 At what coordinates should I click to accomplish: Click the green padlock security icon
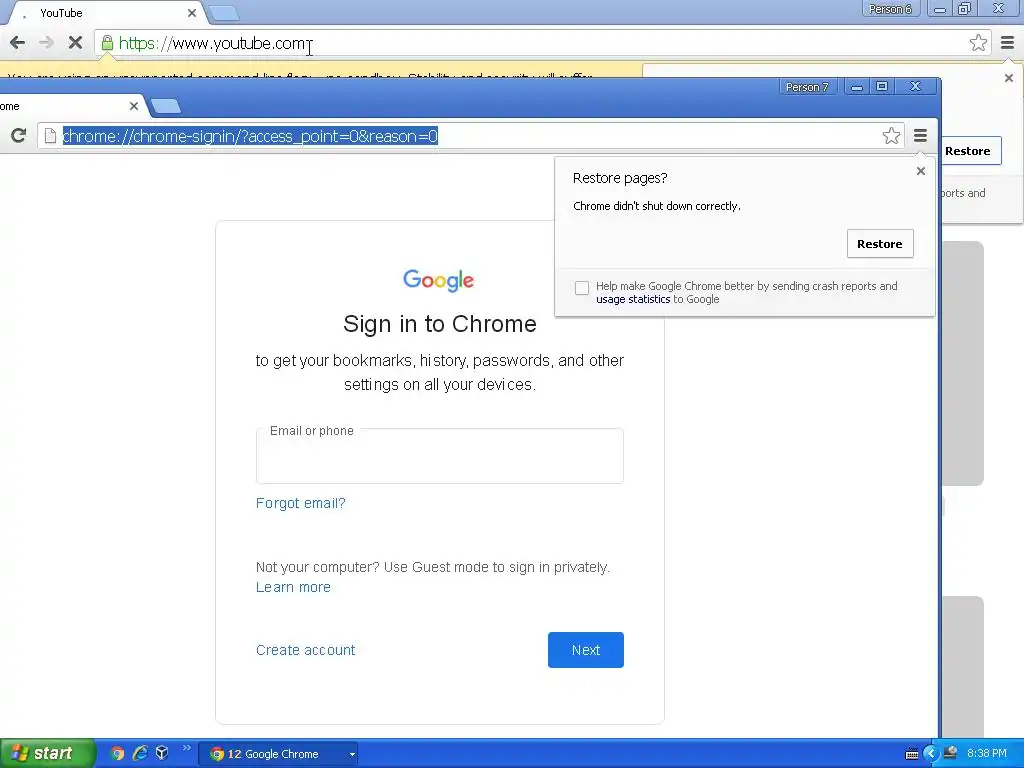coord(107,43)
